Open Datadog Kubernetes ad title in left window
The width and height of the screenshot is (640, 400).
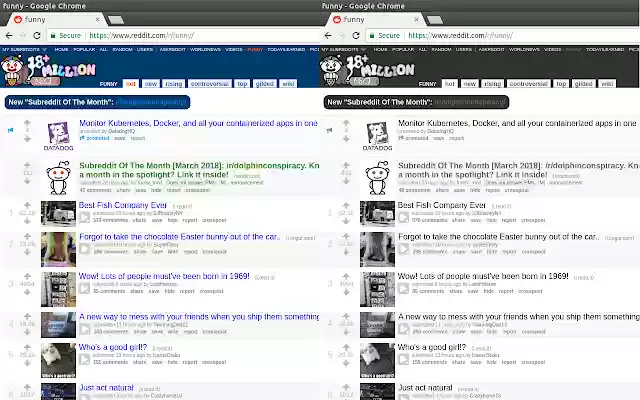(x=198, y=123)
